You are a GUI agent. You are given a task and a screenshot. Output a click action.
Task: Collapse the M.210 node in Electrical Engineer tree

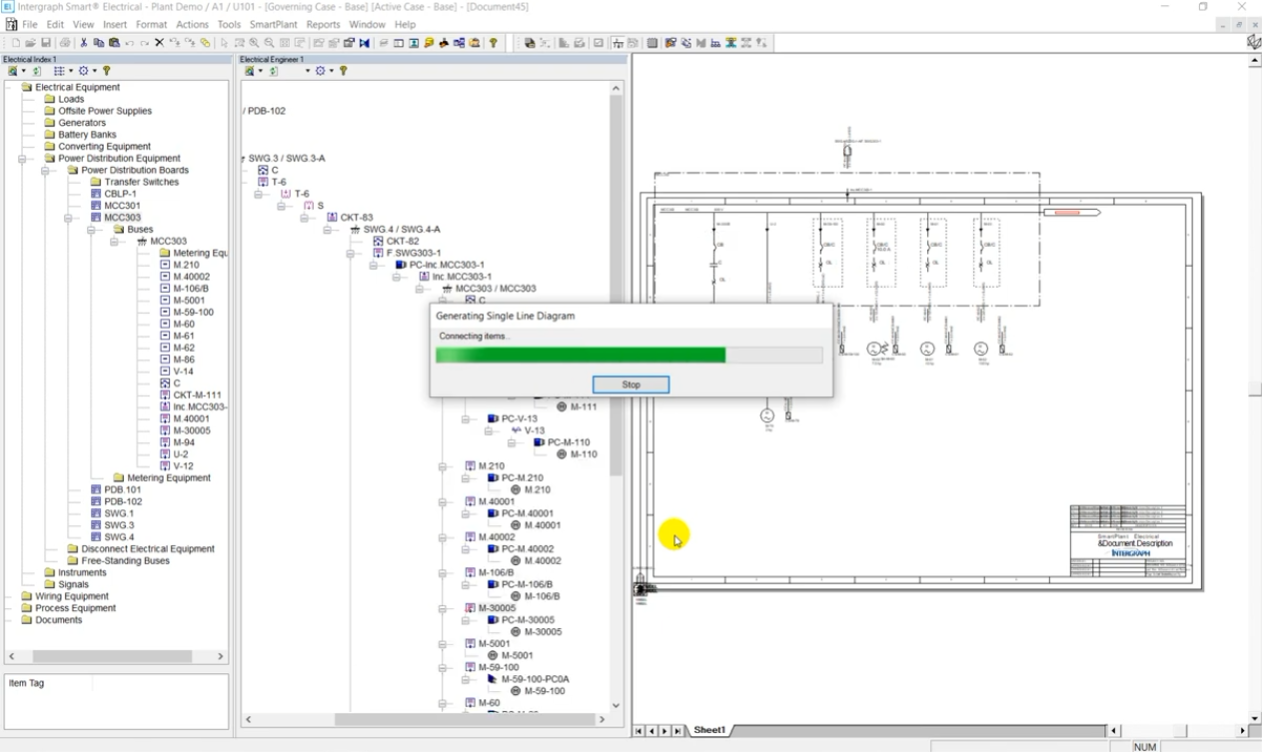443,466
